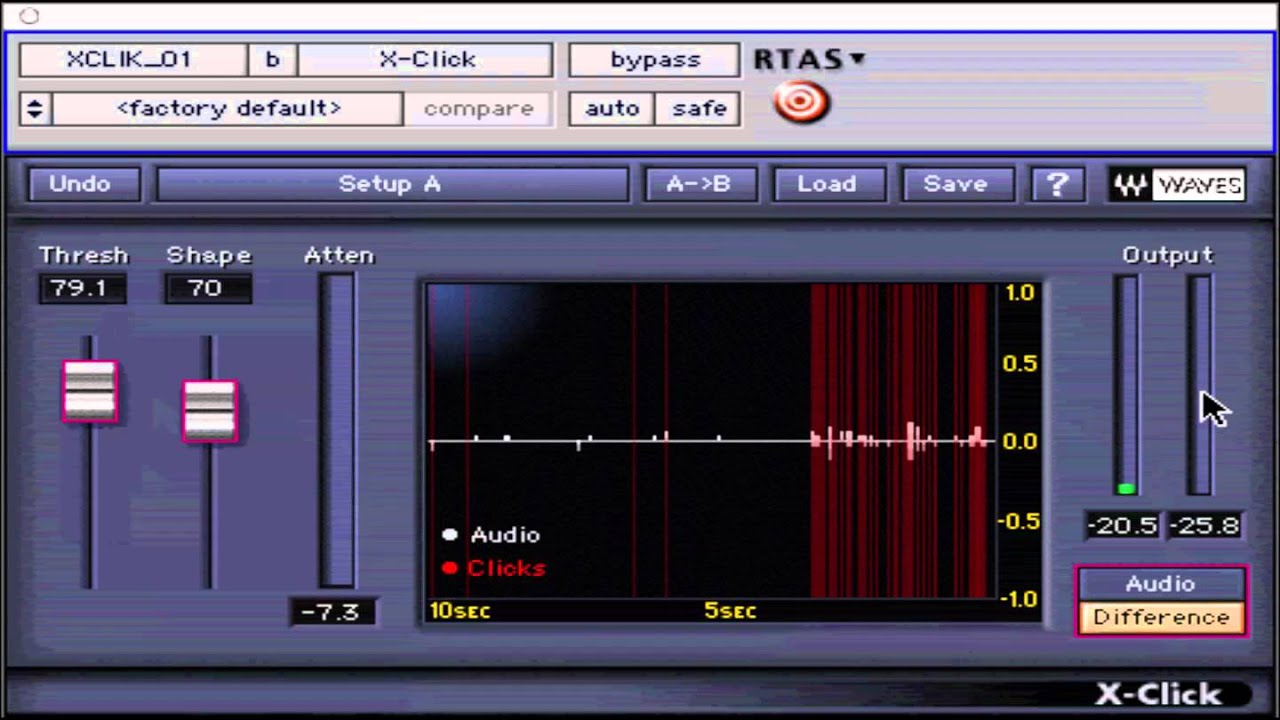Toggle the bypass button

pos(655,60)
